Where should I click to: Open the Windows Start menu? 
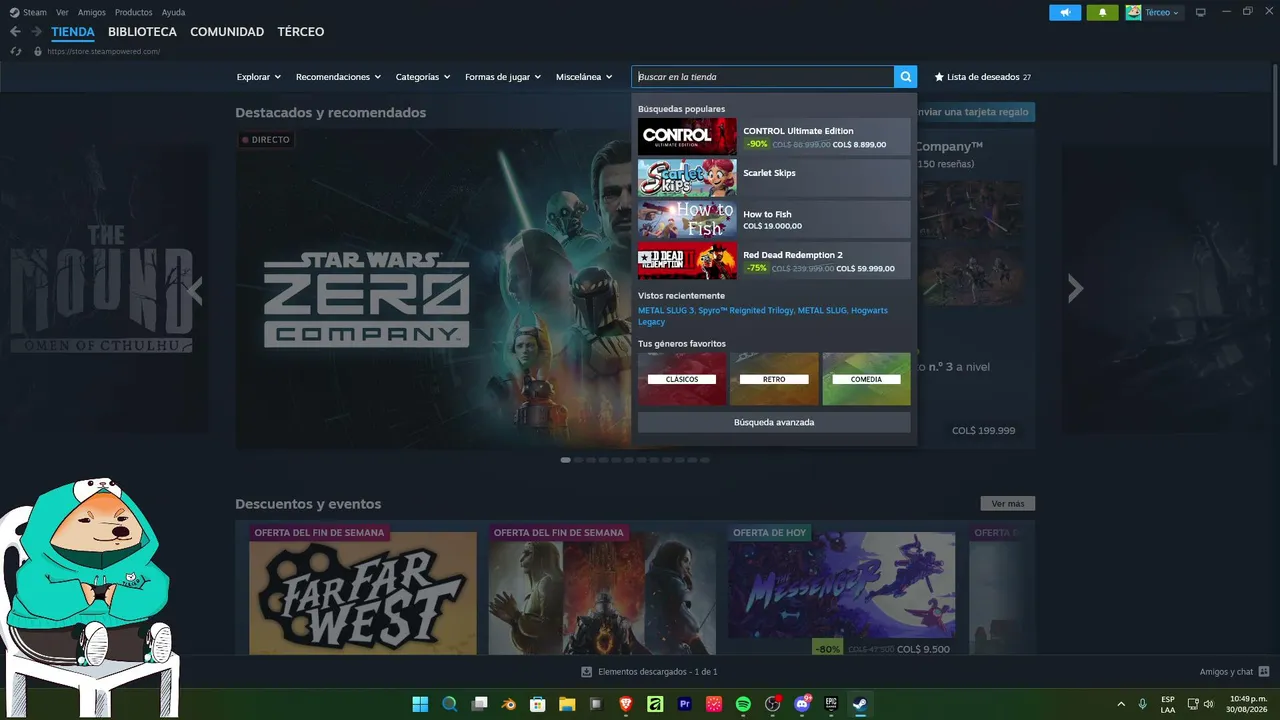click(x=420, y=704)
